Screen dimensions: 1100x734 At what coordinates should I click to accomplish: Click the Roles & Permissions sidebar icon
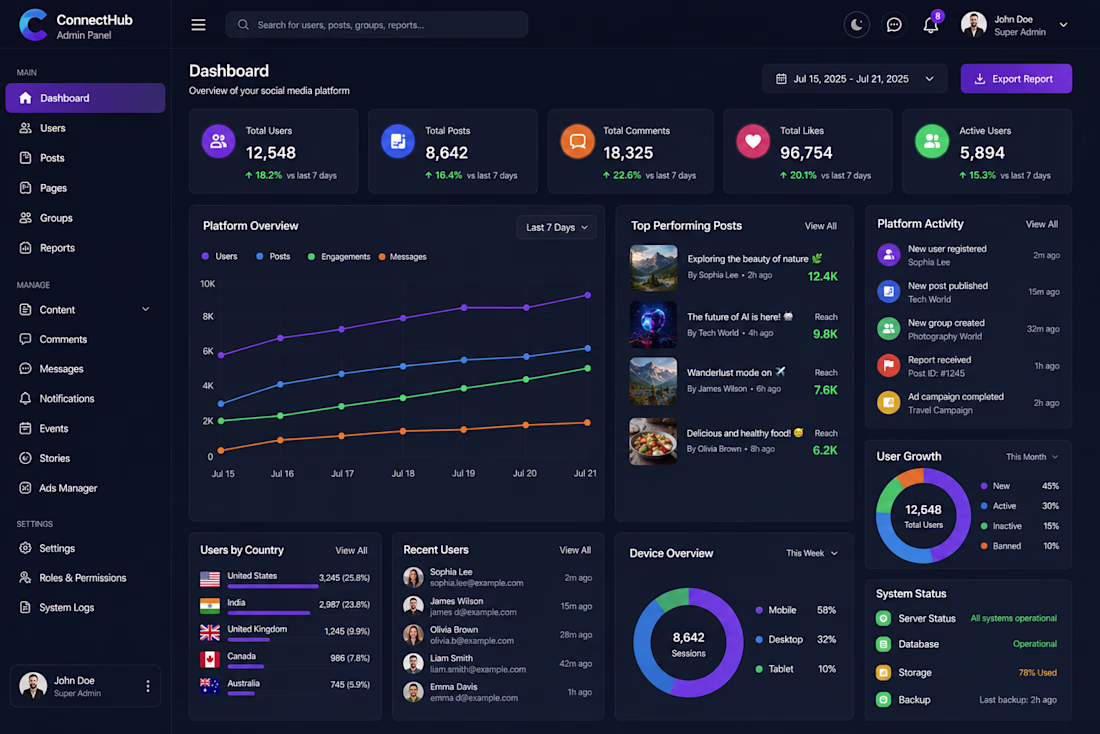click(25, 578)
